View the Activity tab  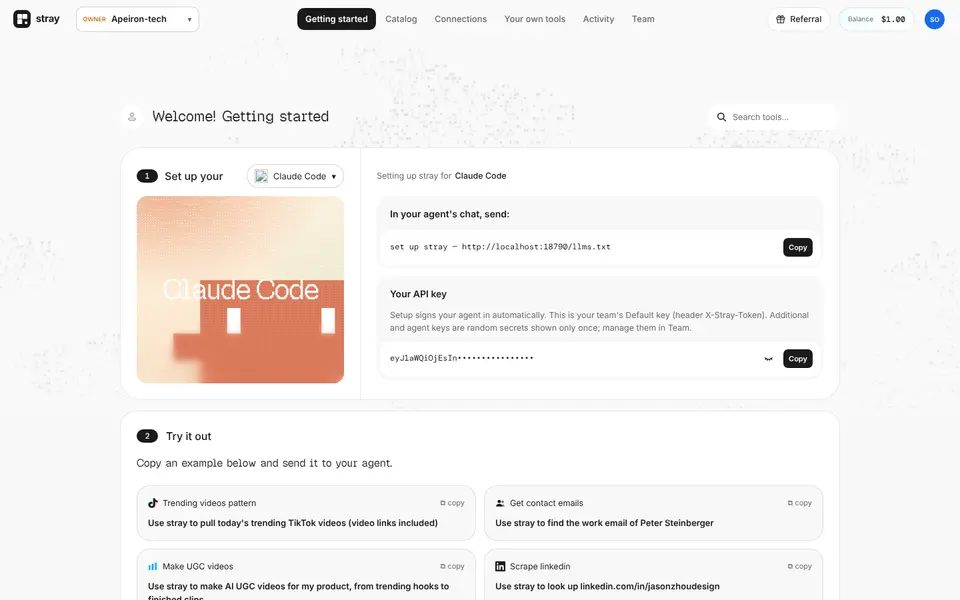pyautogui.click(x=598, y=19)
